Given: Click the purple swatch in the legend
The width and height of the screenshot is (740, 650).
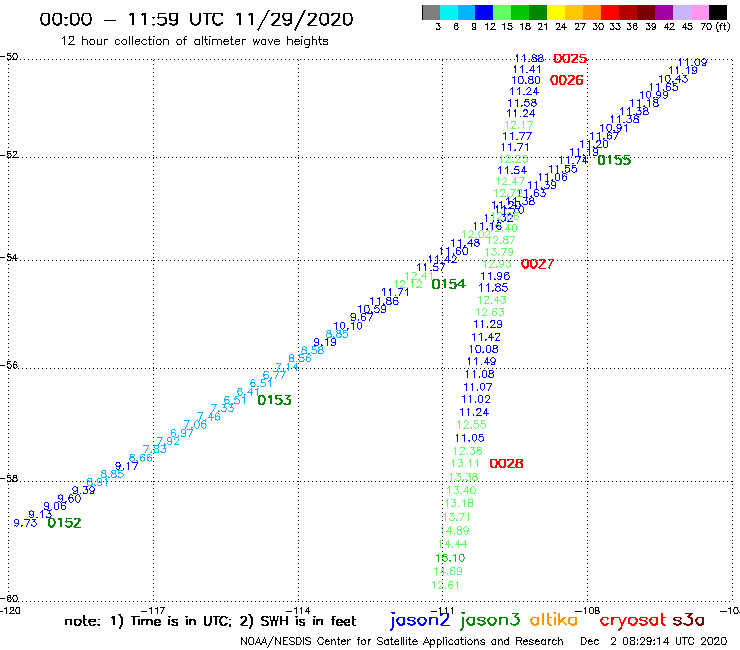Looking at the screenshot, I should tap(664, 12).
